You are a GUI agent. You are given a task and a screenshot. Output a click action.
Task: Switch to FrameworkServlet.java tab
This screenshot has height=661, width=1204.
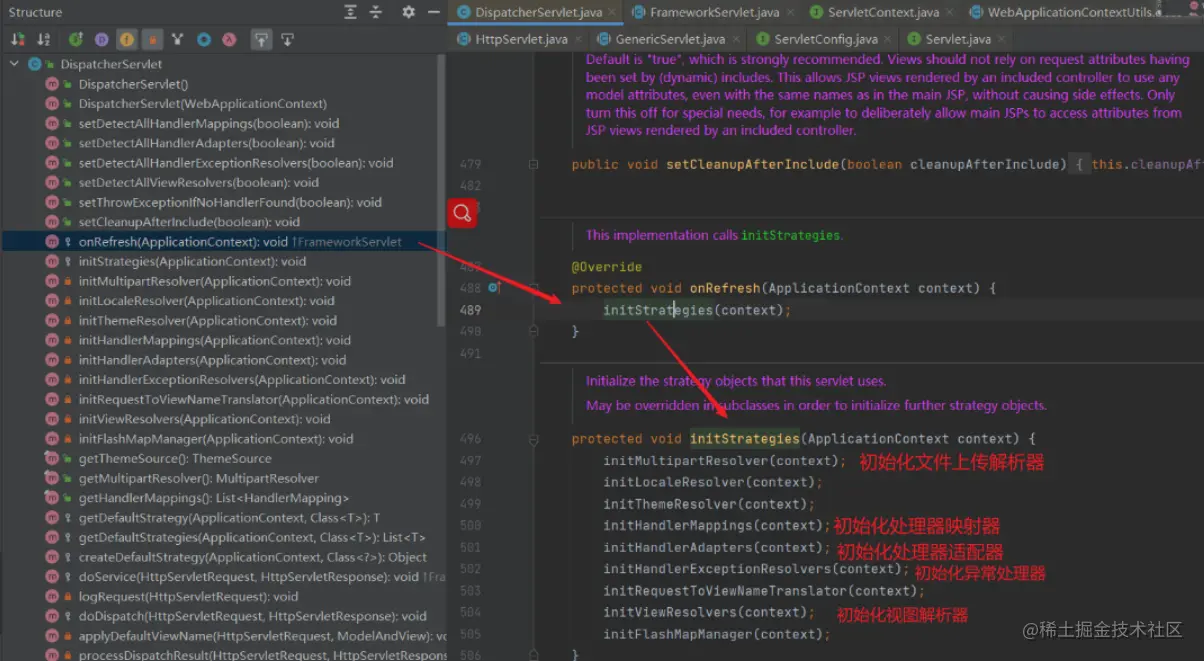pos(713,12)
